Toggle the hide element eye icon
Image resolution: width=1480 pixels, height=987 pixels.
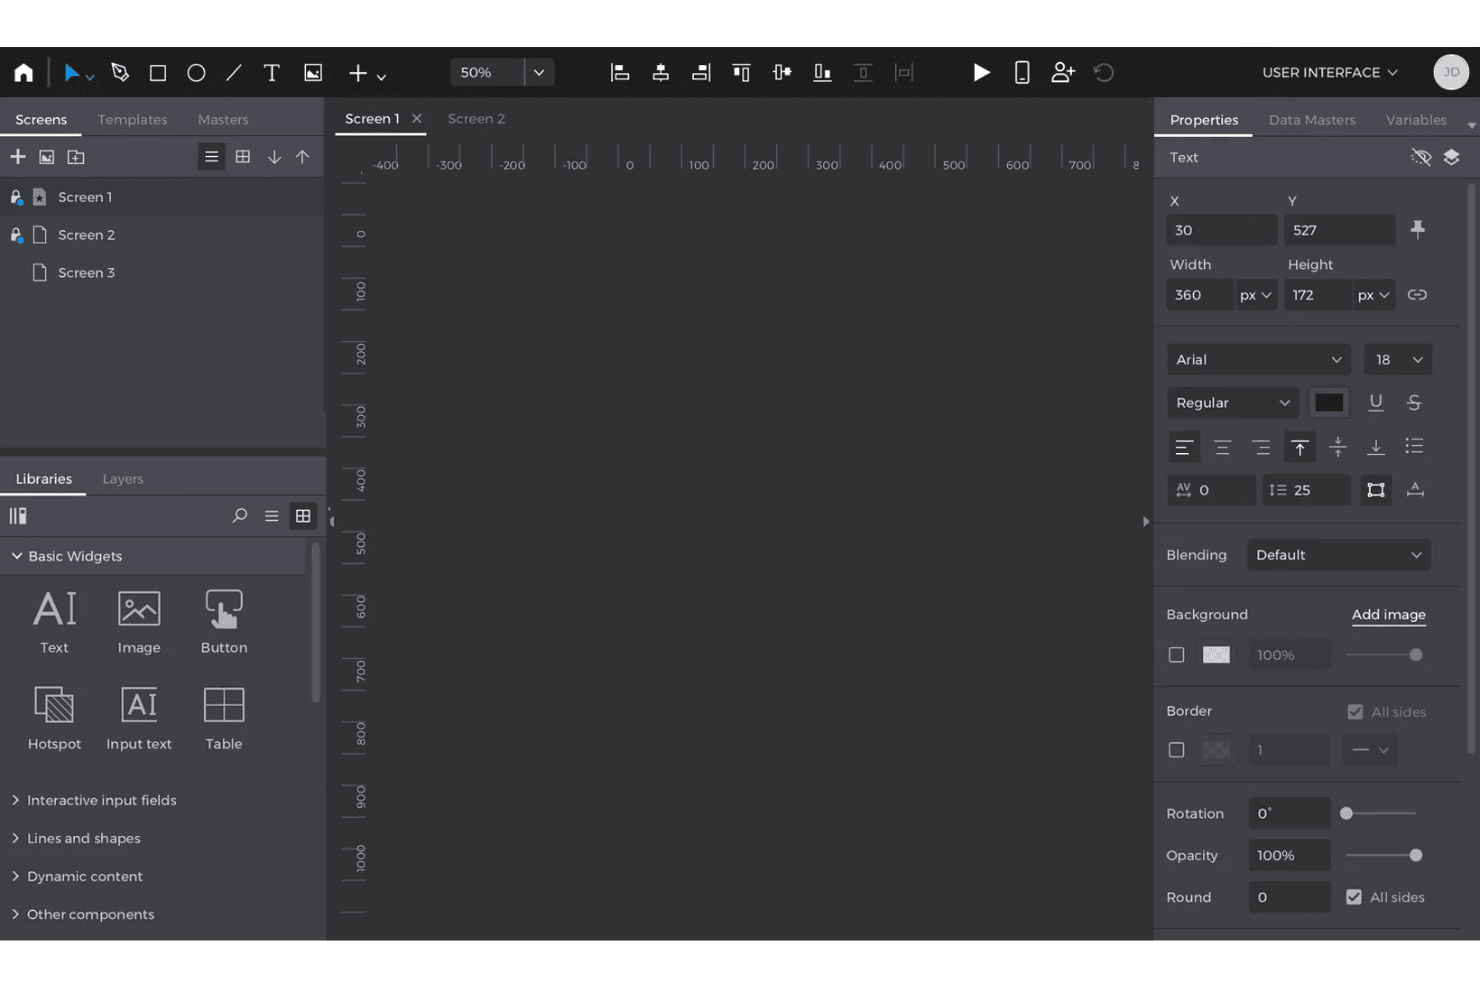pos(1421,157)
